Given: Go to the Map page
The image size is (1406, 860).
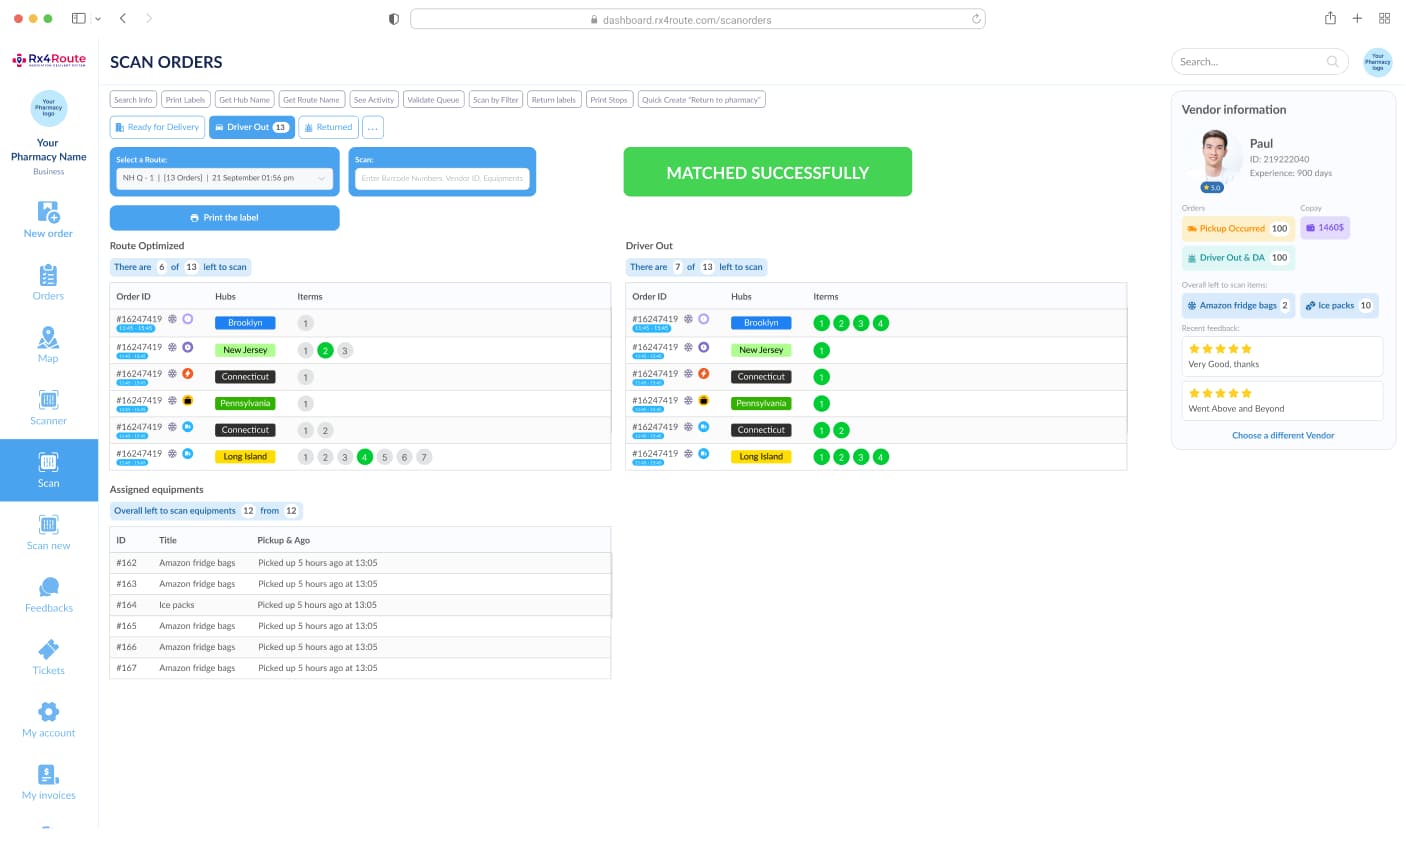Looking at the screenshot, I should coord(48,343).
